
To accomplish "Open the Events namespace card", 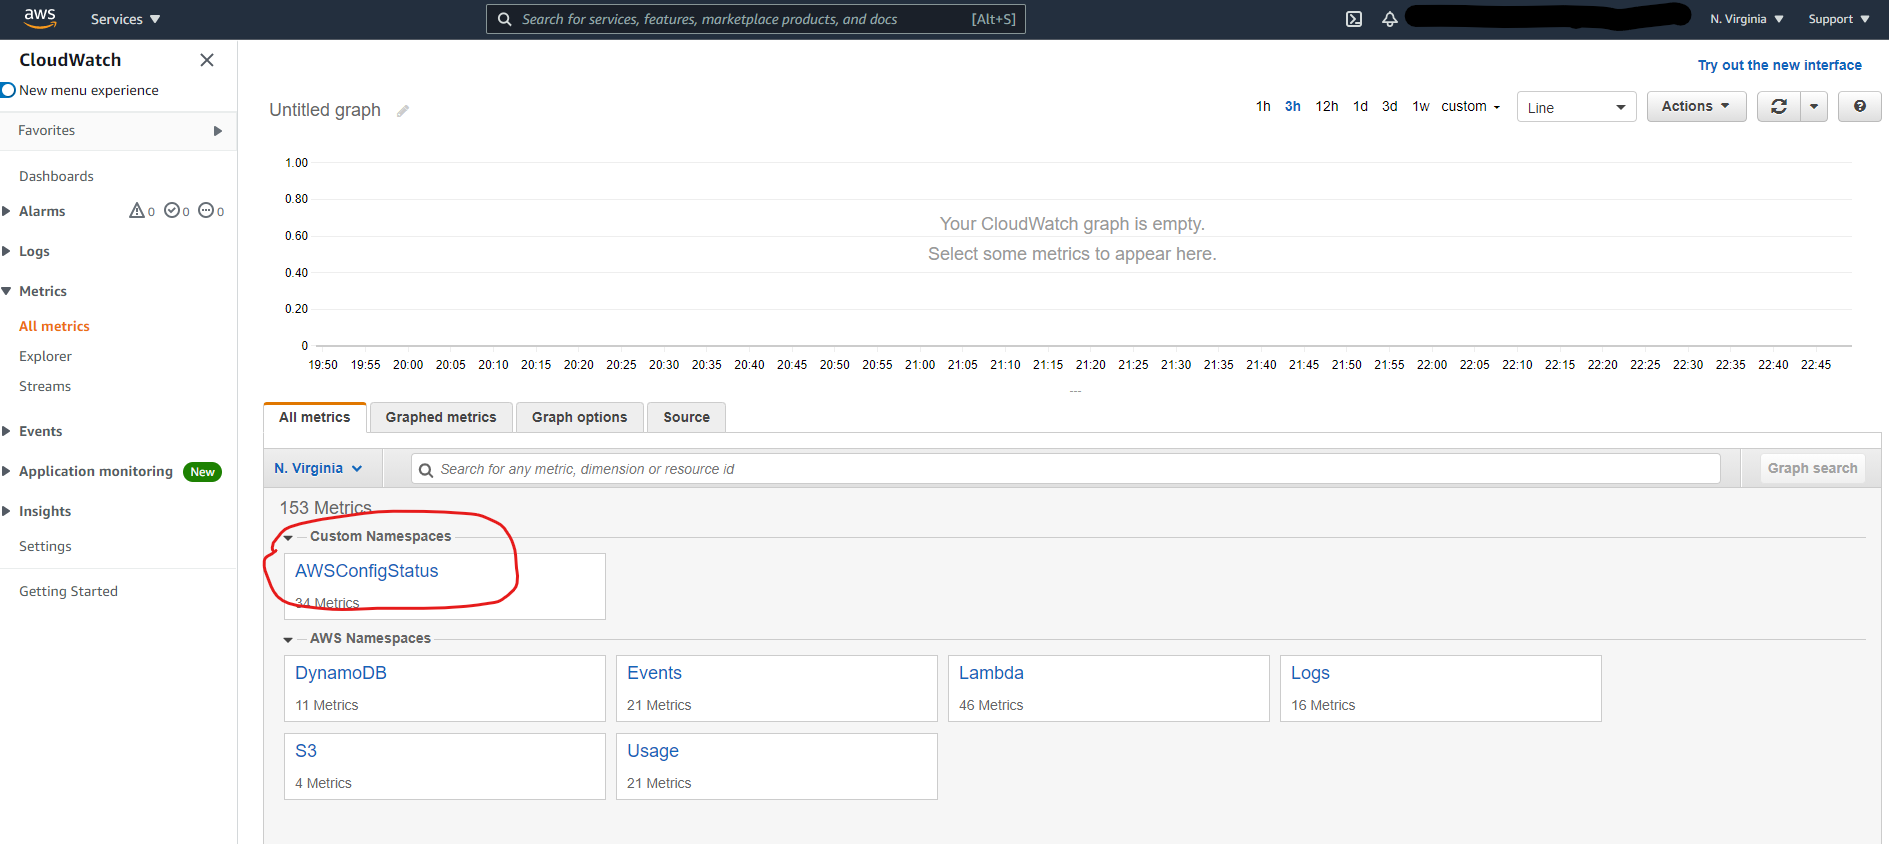I will click(777, 688).
